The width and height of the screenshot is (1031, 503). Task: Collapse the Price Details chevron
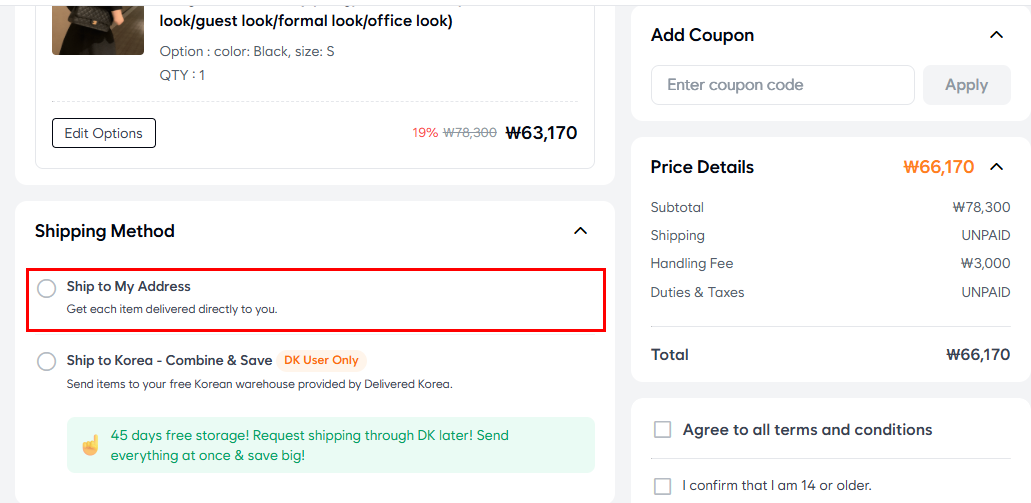pos(996,167)
